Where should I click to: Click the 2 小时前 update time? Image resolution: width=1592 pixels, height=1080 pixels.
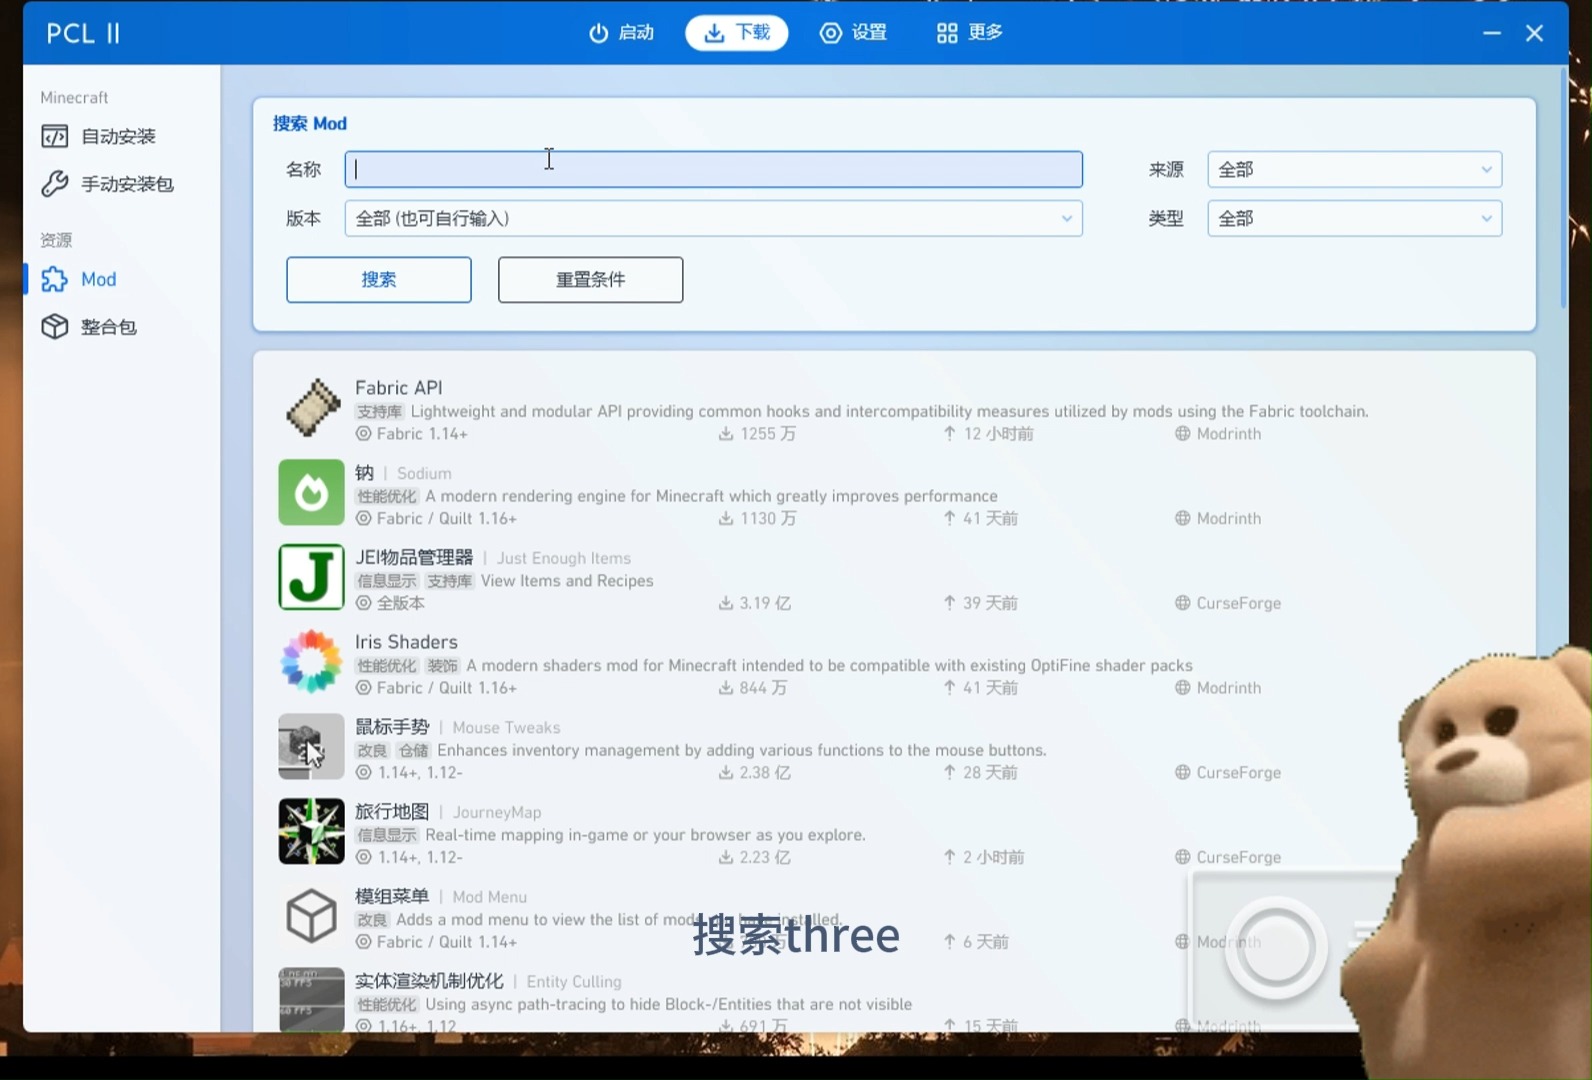pos(983,857)
